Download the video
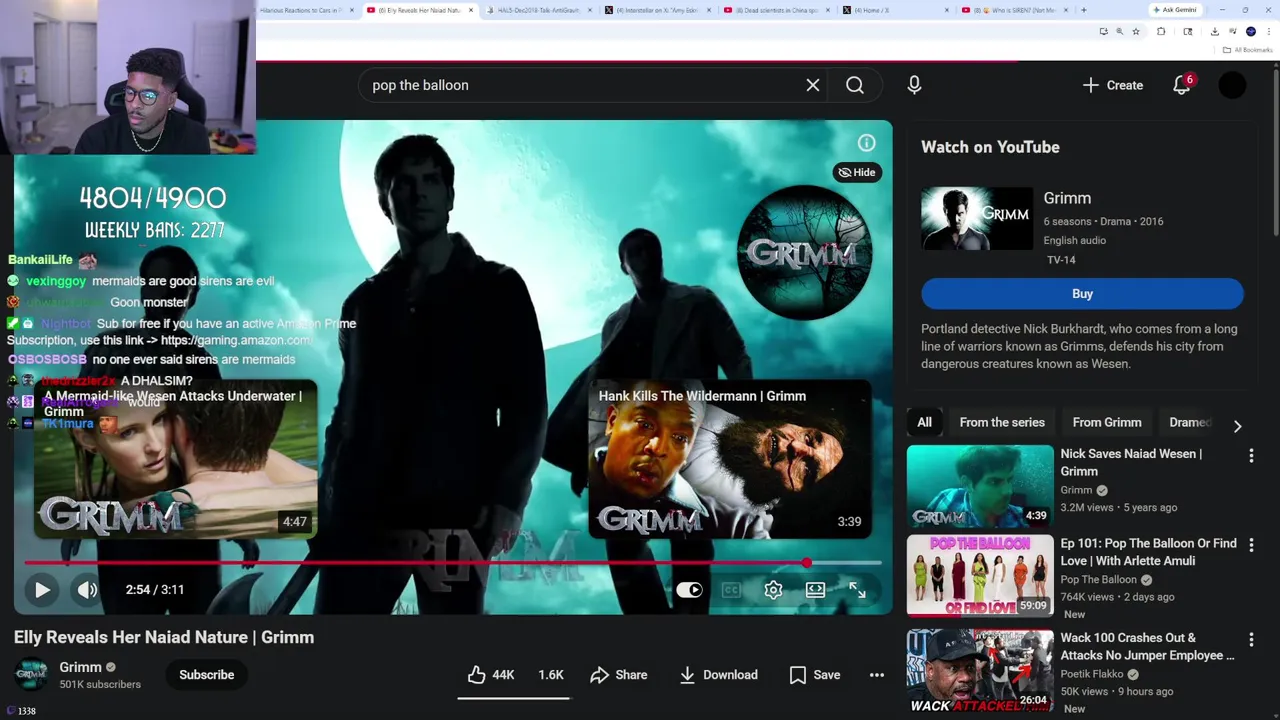Screen dimensions: 1280x720 tap(718, 675)
